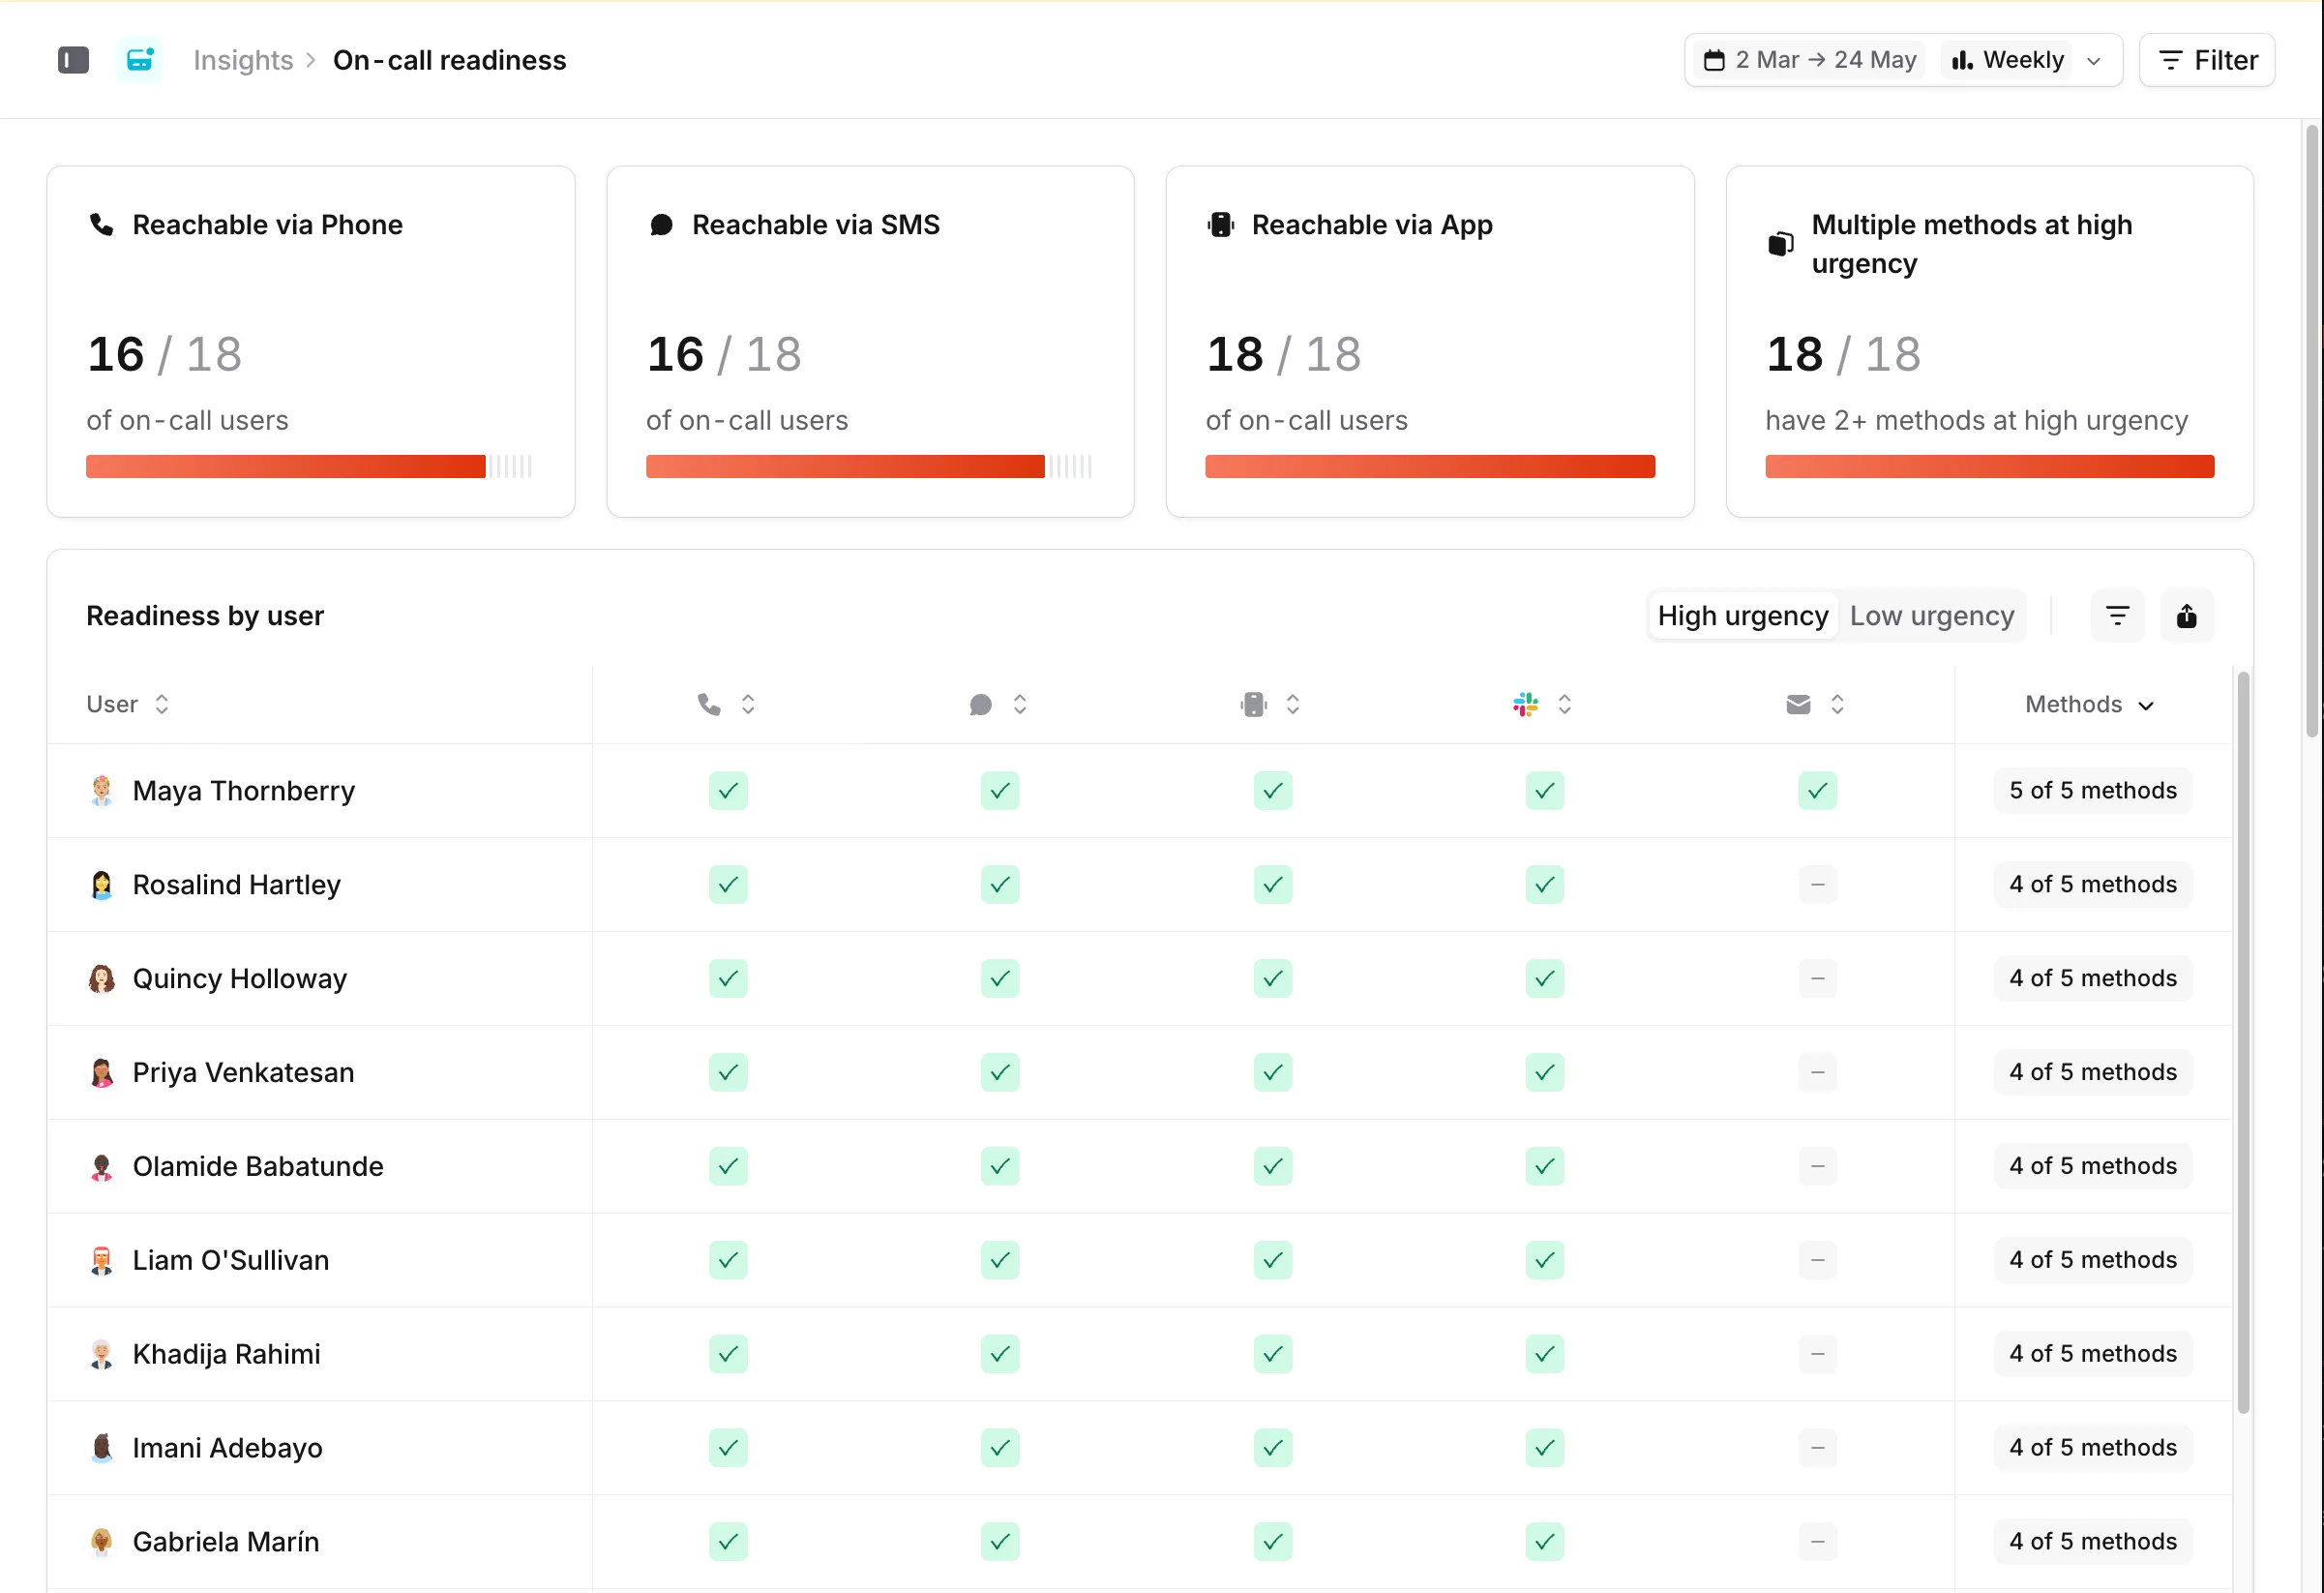Sort by the mobile app column header
Image resolution: width=2324 pixels, height=1593 pixels.
click(1270, 704)
